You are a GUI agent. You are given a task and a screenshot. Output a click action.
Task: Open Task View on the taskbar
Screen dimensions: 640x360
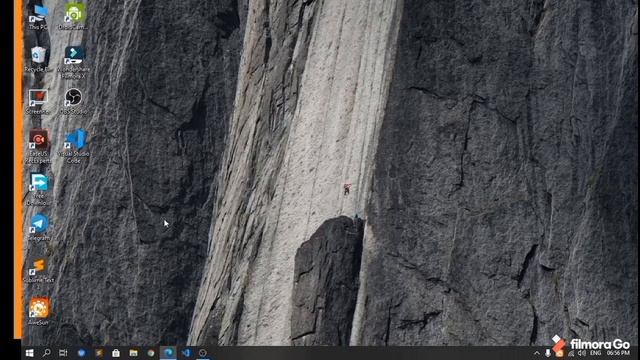pyautogui.click(x=63, y=353)
